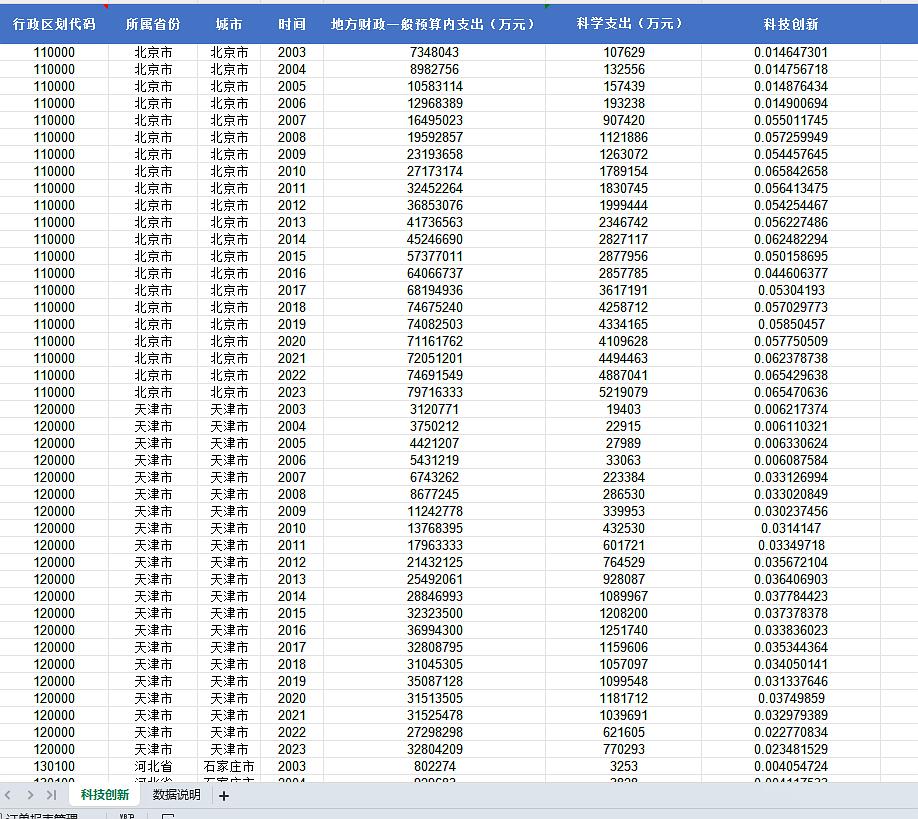Select the cell showing 1830745
Screen dimensions: 918x819
[624, 188]
